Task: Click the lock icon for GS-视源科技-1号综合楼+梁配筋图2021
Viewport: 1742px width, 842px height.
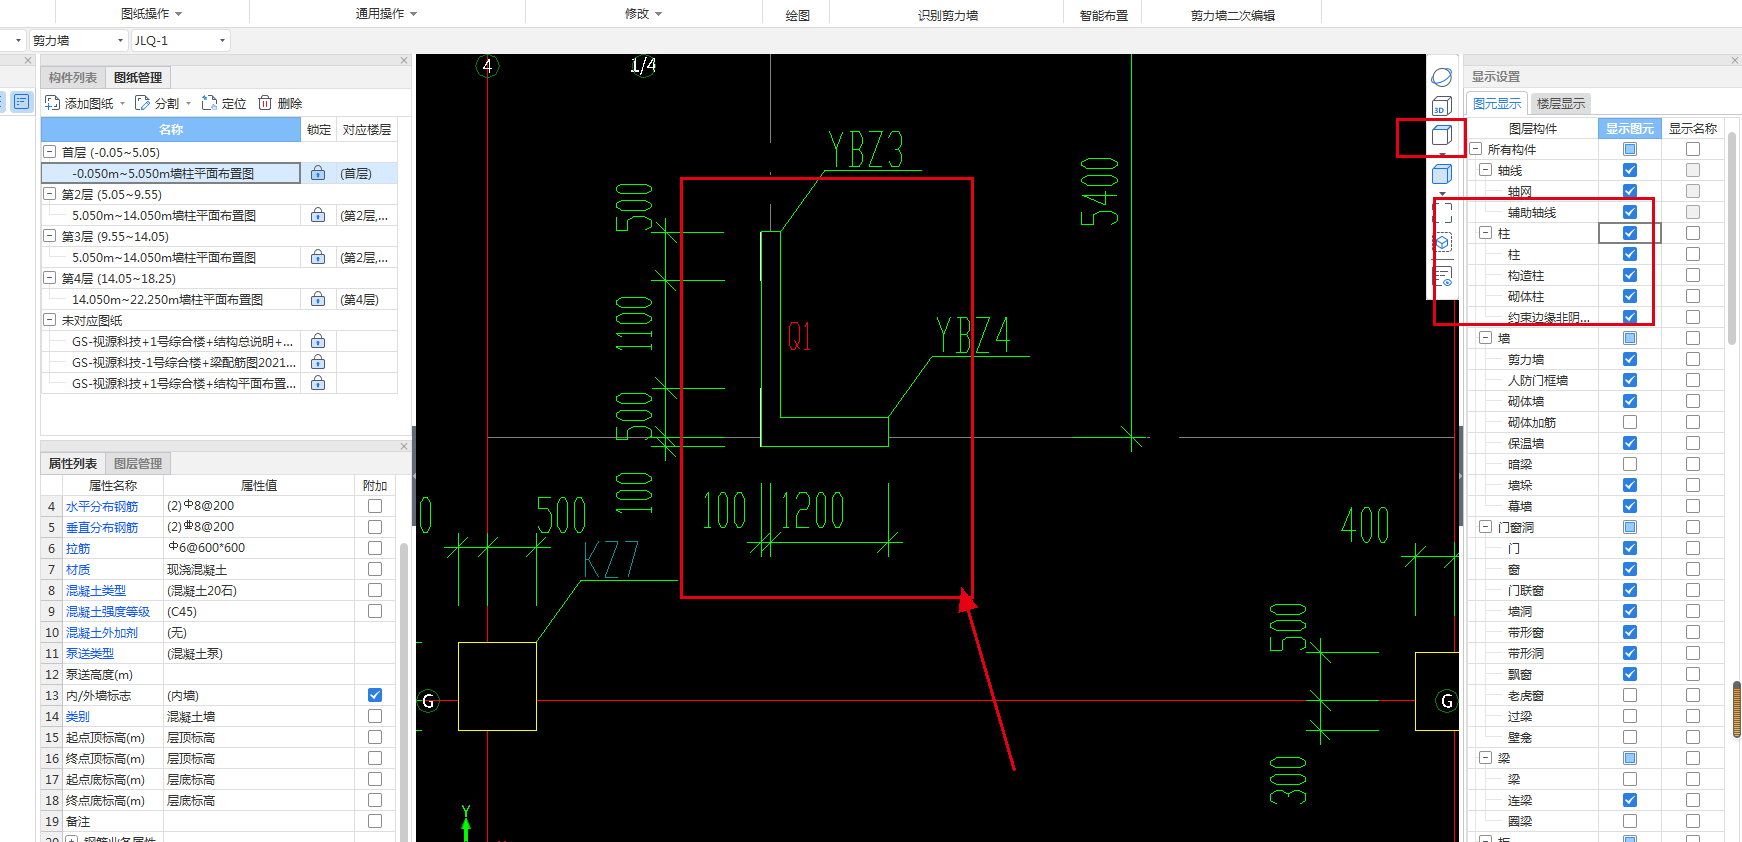Action: [x=318, y=362]
